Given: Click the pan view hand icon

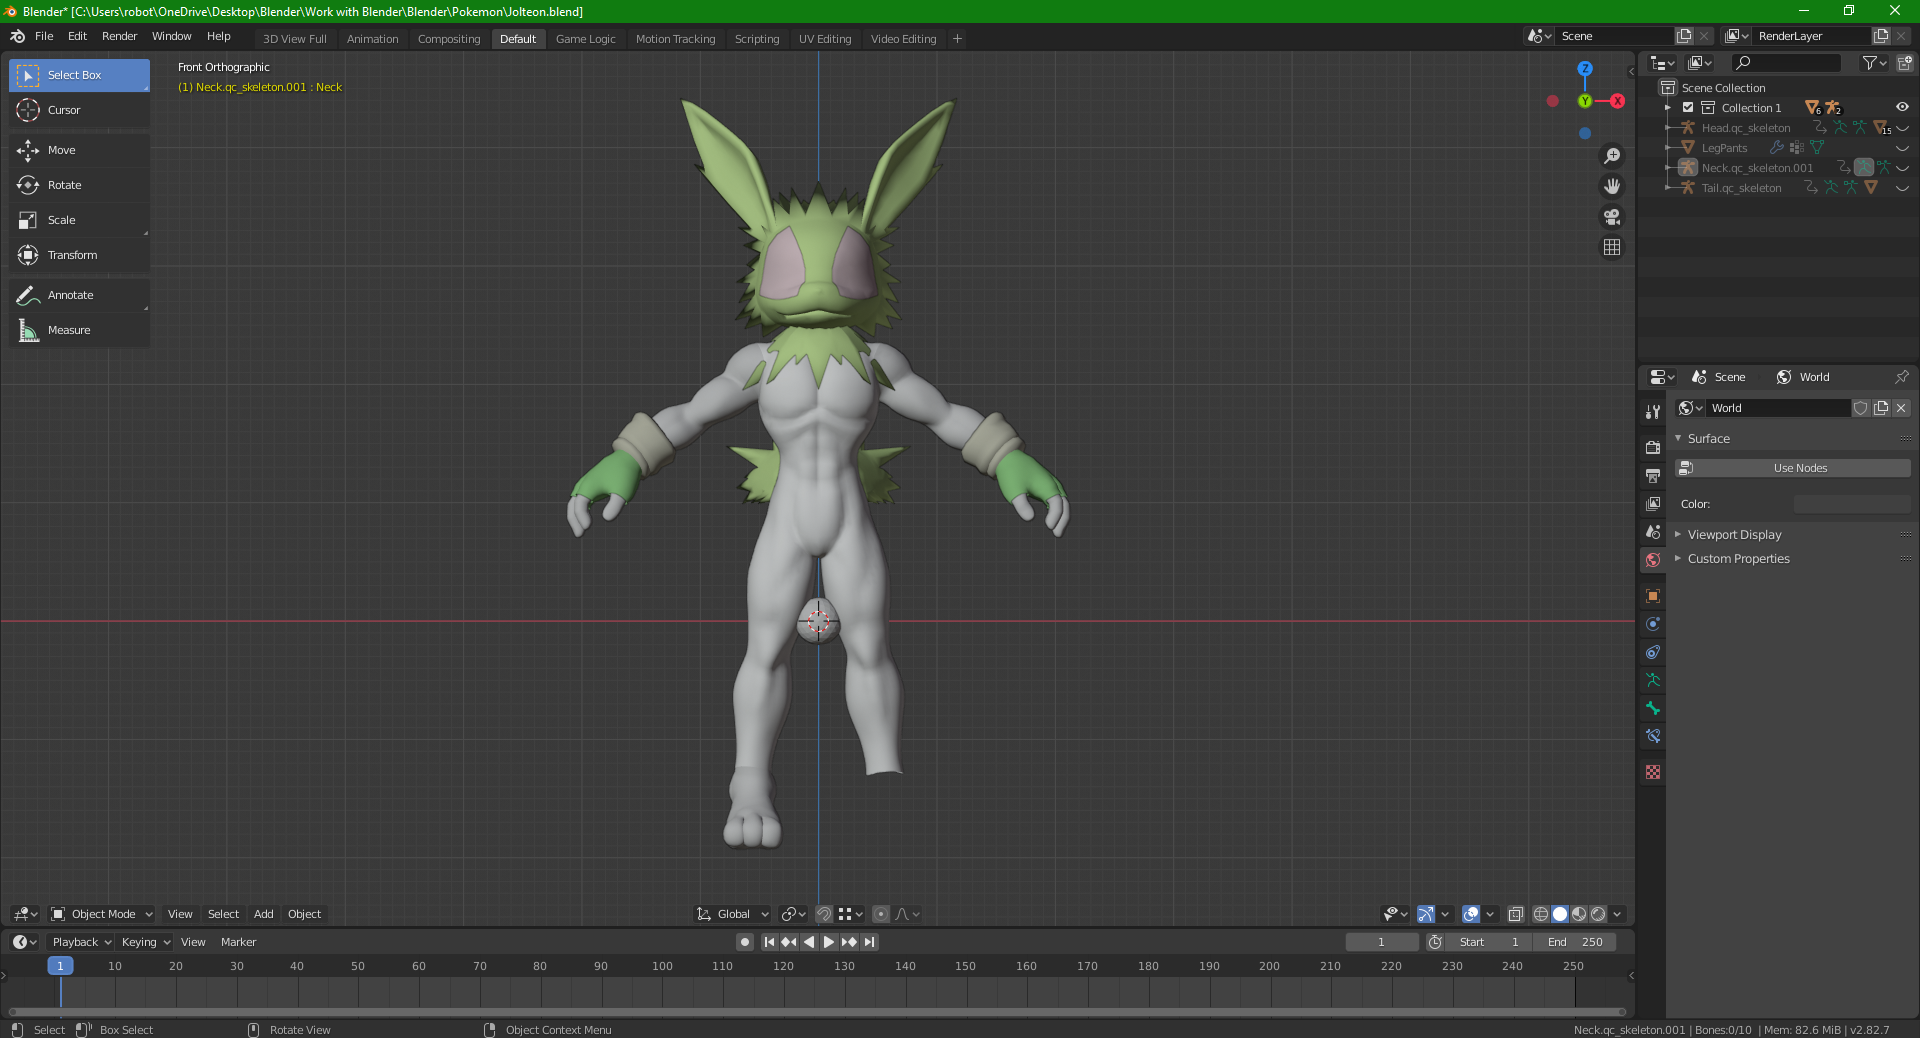Looking at the screenshot, I should point(1612,186).
